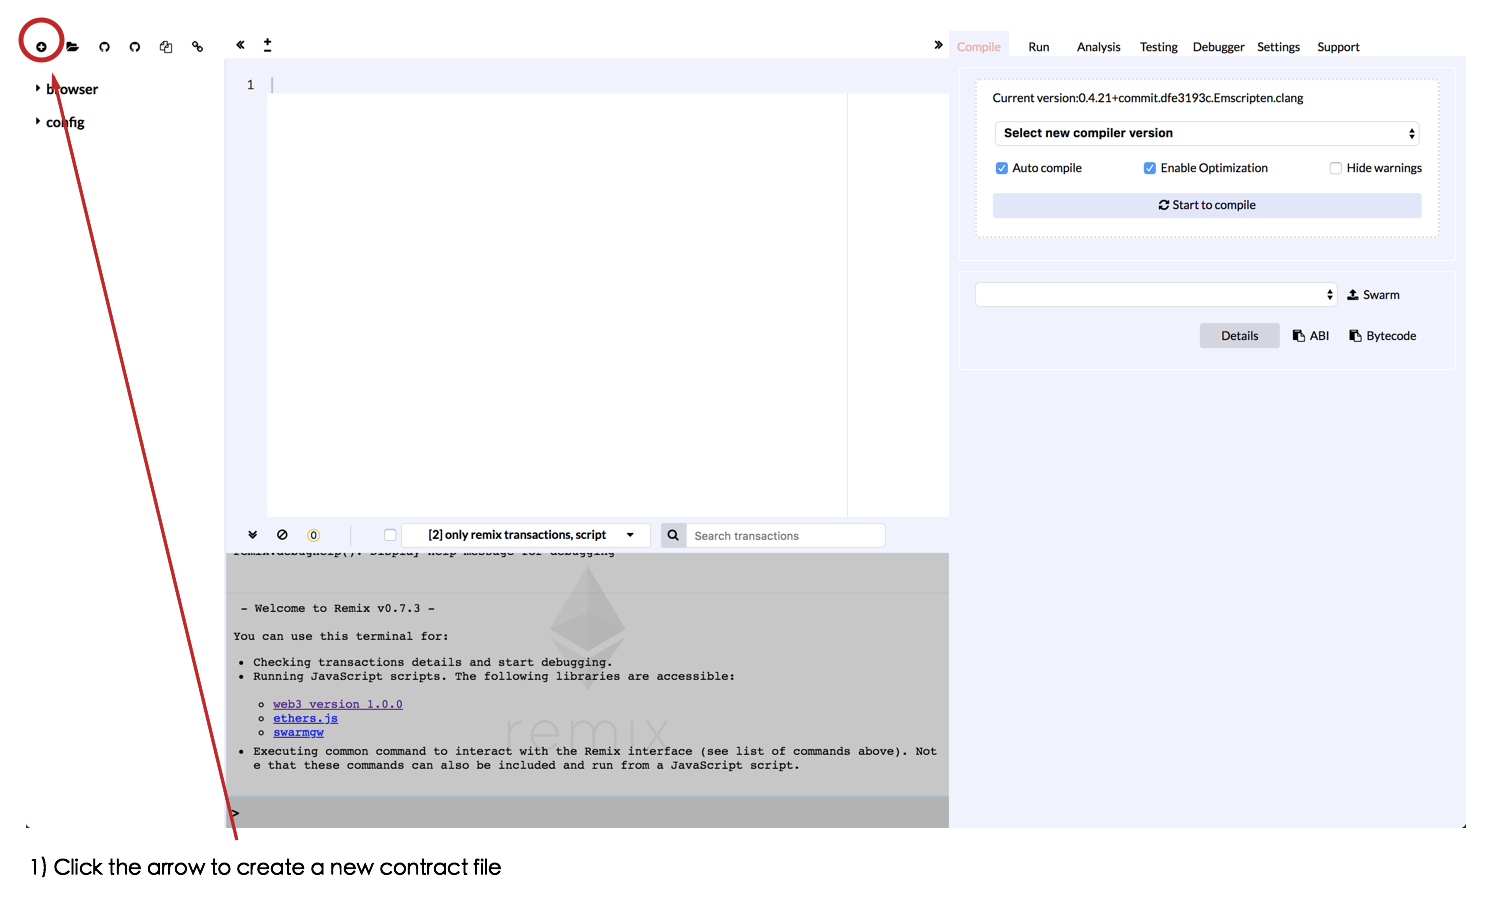Screen dimensions: 1496x908
Task: Go to the Analysis tab
Action: click(1099, 47)
